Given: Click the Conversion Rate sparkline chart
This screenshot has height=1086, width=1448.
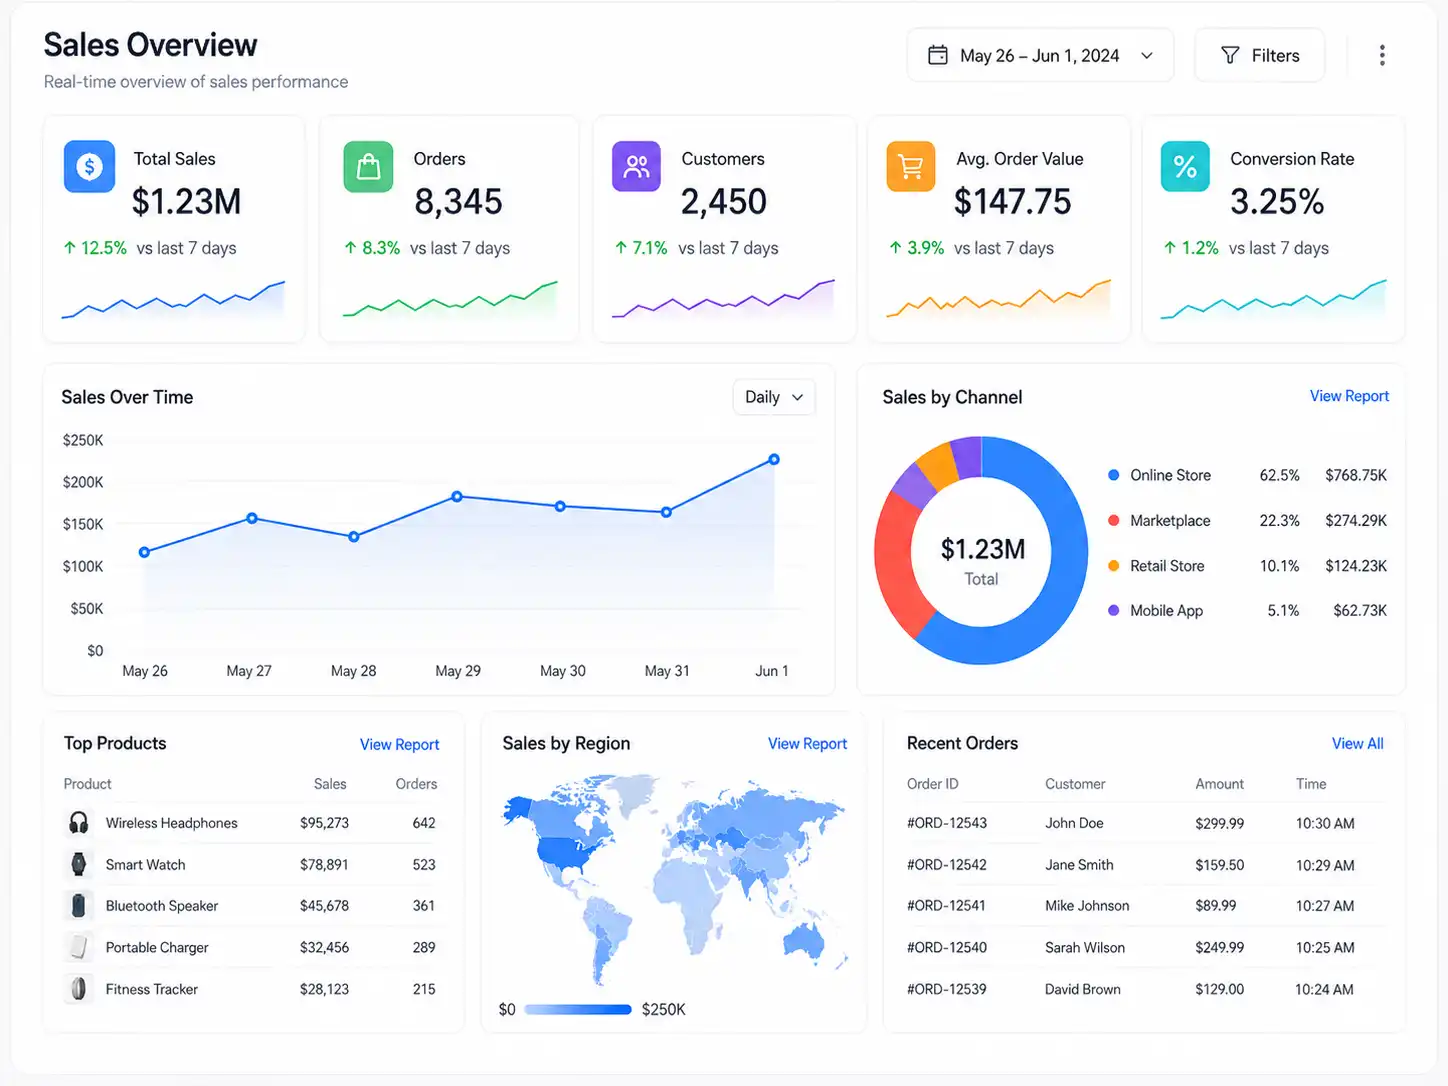Looking at the screenshot, I should click(x=1273, y=299).
